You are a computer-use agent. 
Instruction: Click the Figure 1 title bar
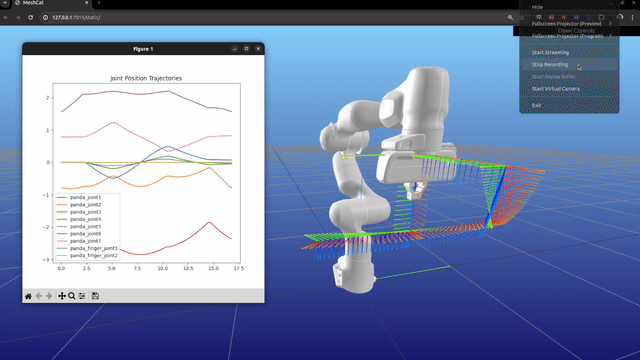[143, 49]
